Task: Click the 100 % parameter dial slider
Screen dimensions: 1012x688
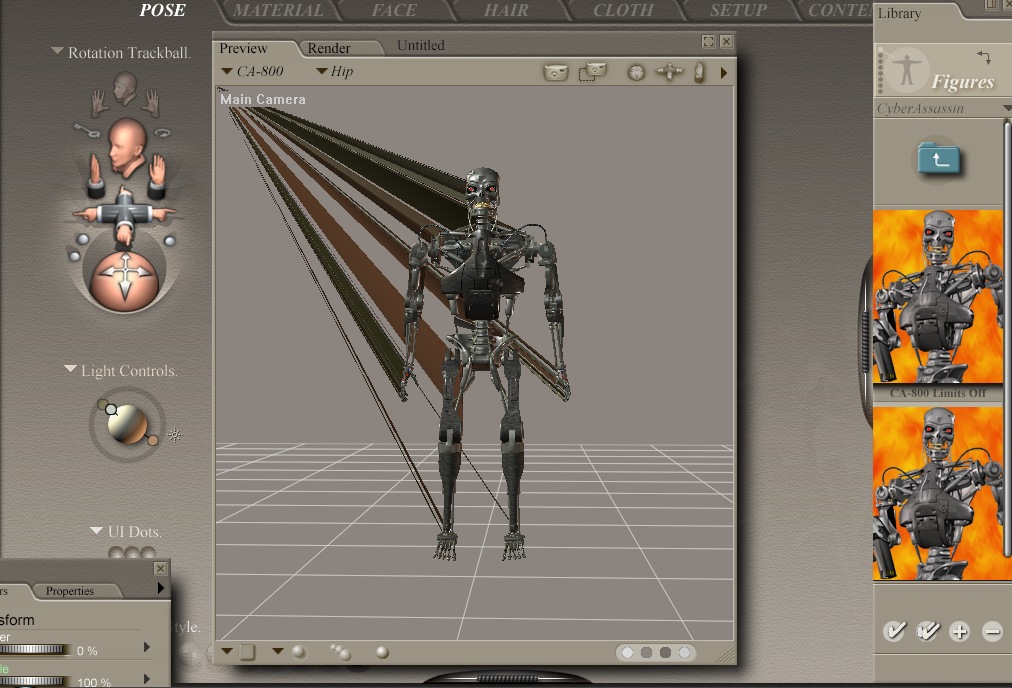Action: point(35,681)
